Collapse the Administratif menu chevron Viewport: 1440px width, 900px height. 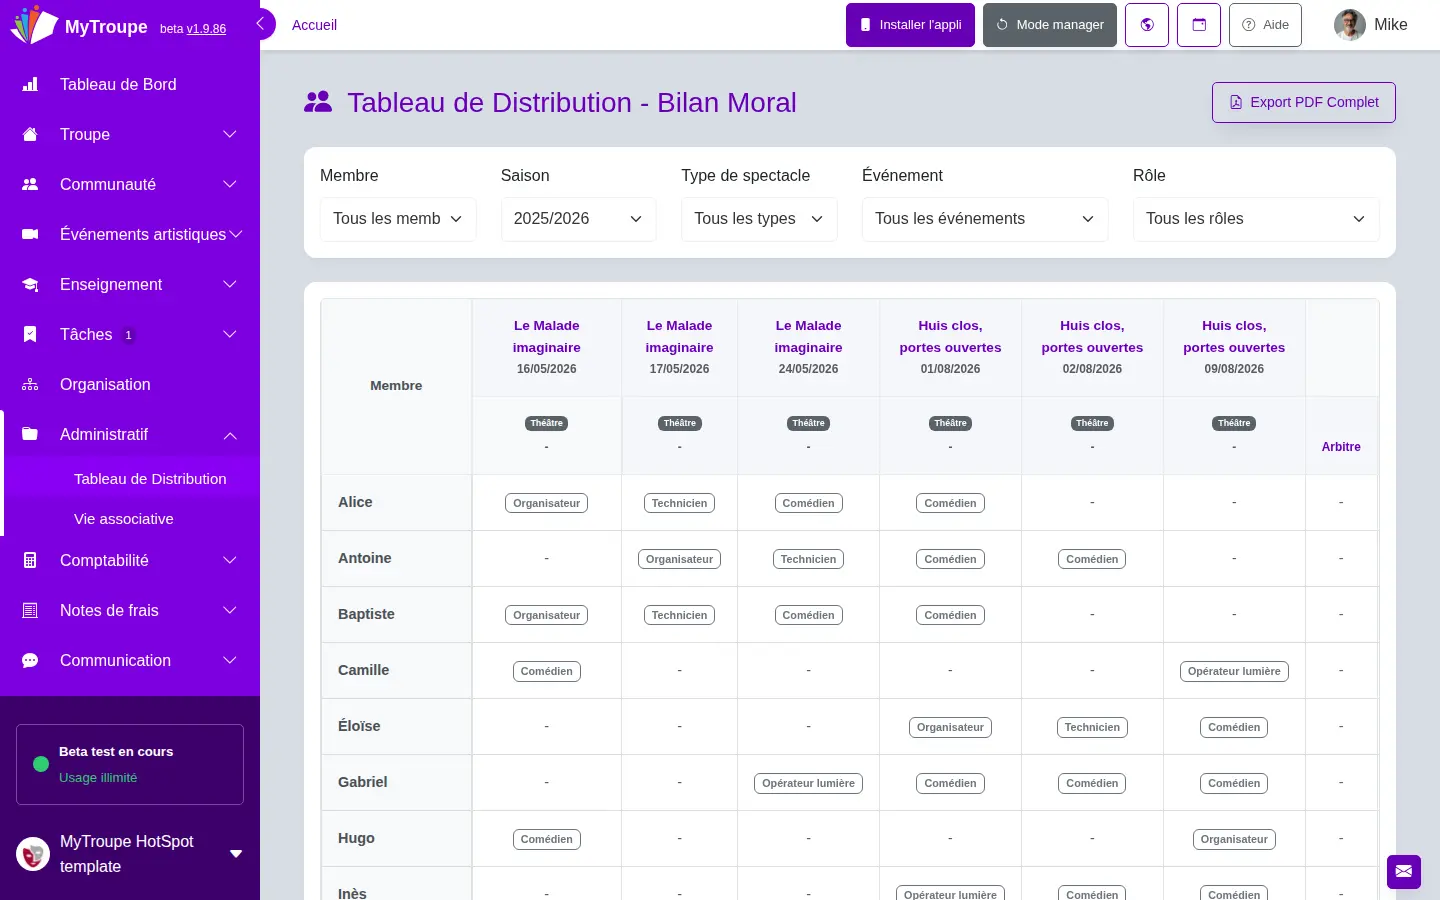pos(230,435)
